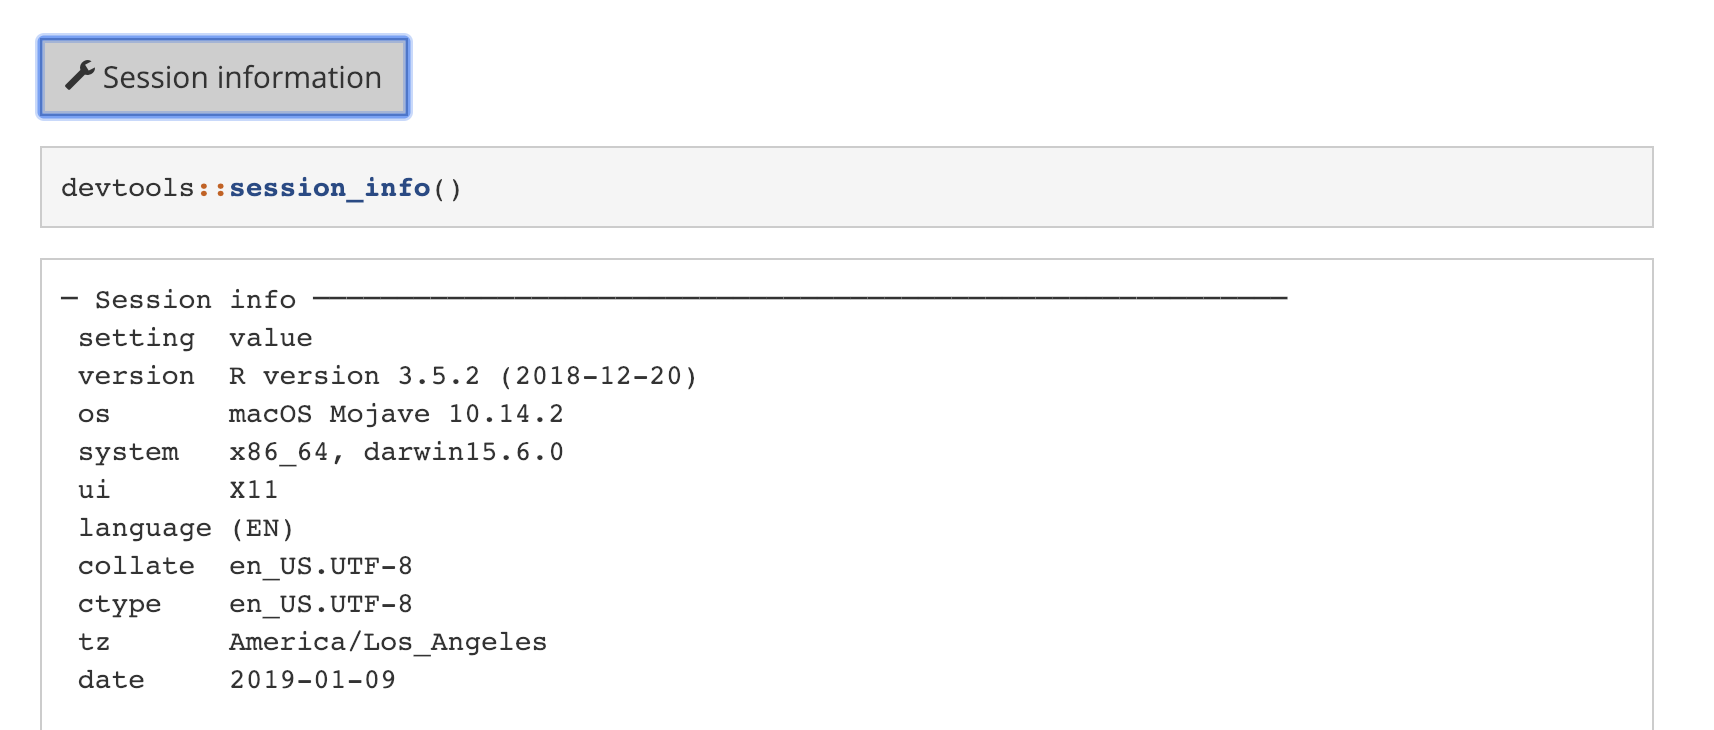The height and width of the screenshot is (730, 1714).
Task: Click the parentheses after session_info
Action: click(x=449, y=188)
